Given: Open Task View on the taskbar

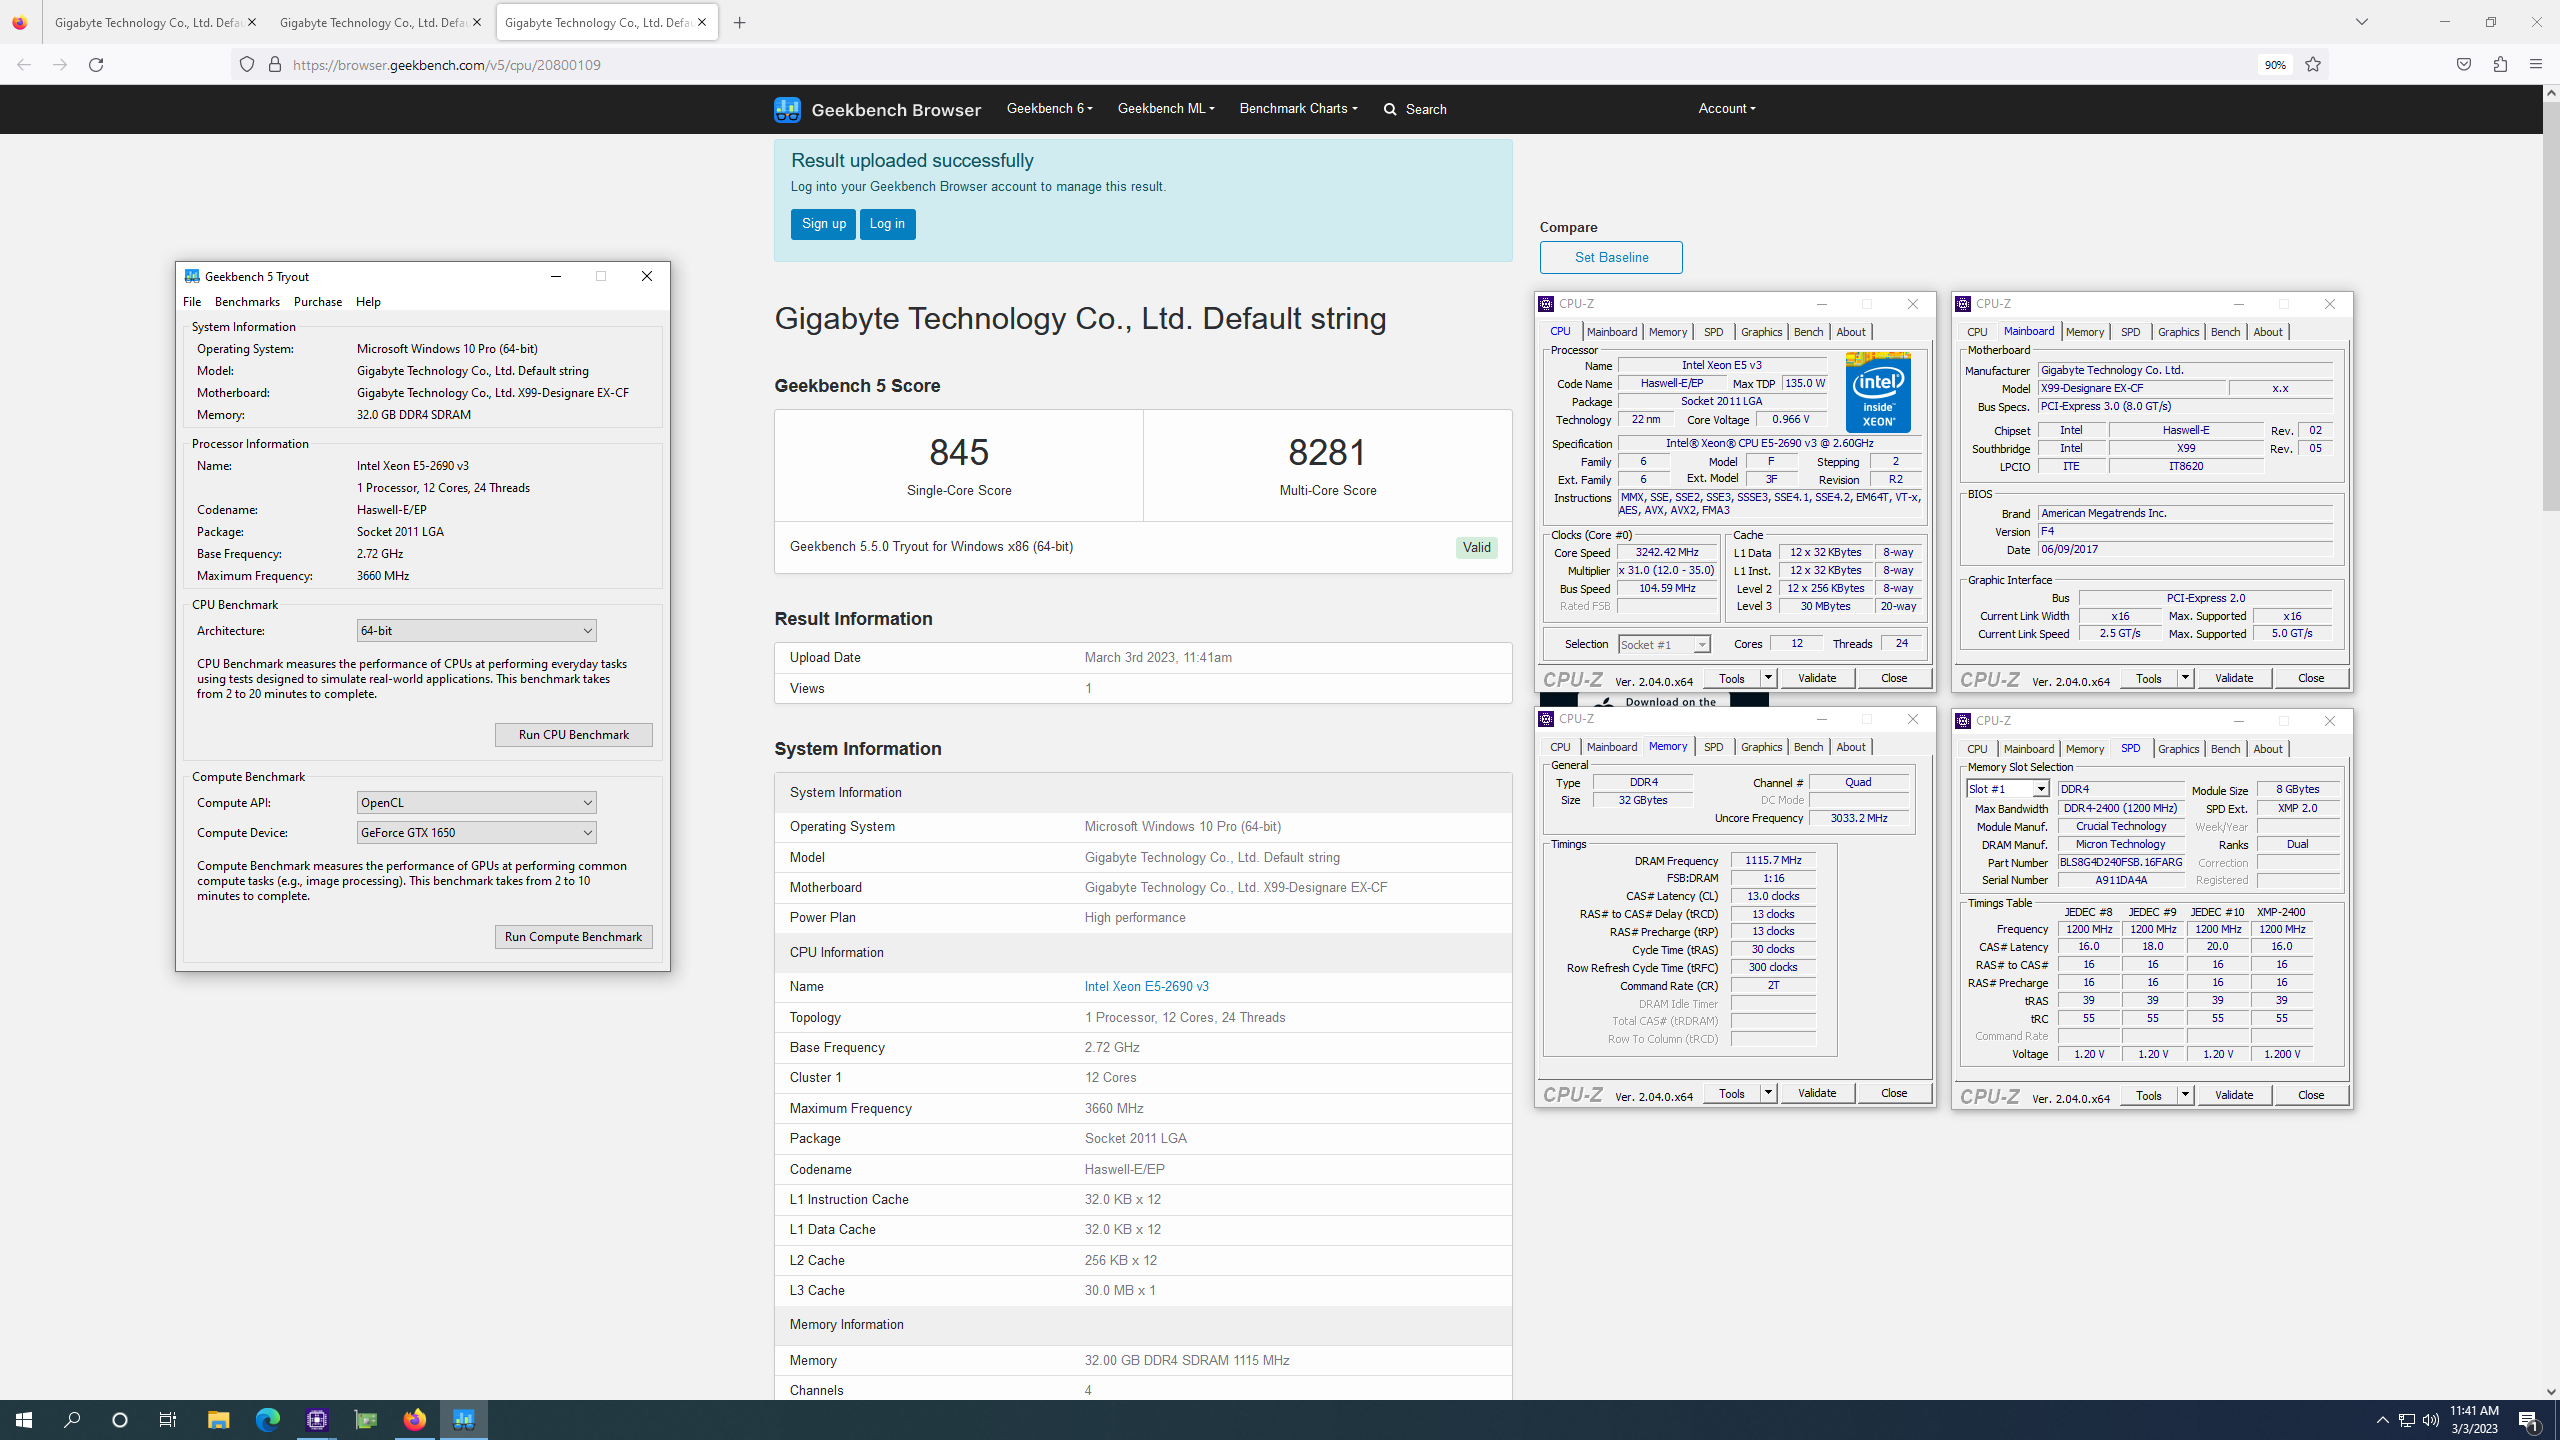Looking at the screenshot, I should 168,1420.
